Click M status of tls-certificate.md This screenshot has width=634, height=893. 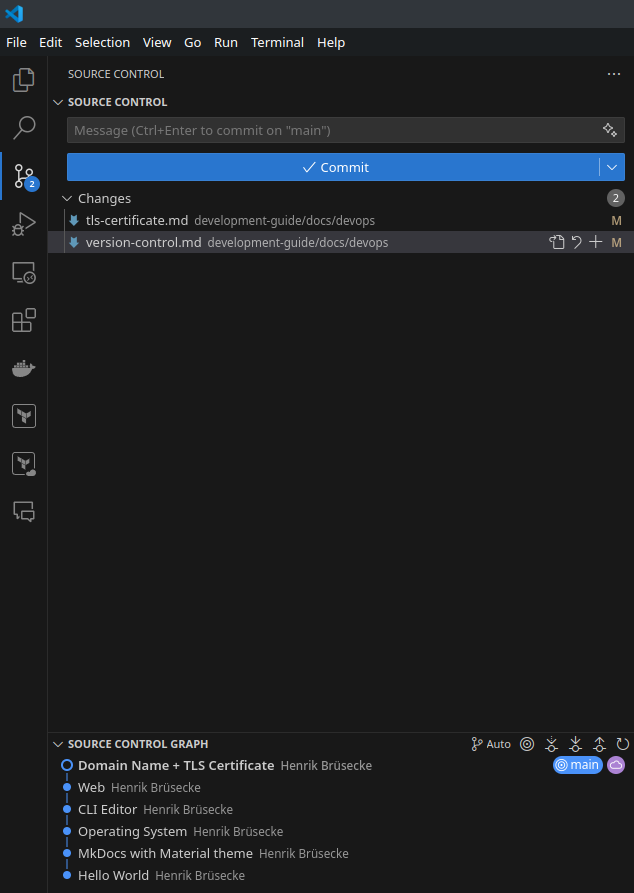(616, 220)
